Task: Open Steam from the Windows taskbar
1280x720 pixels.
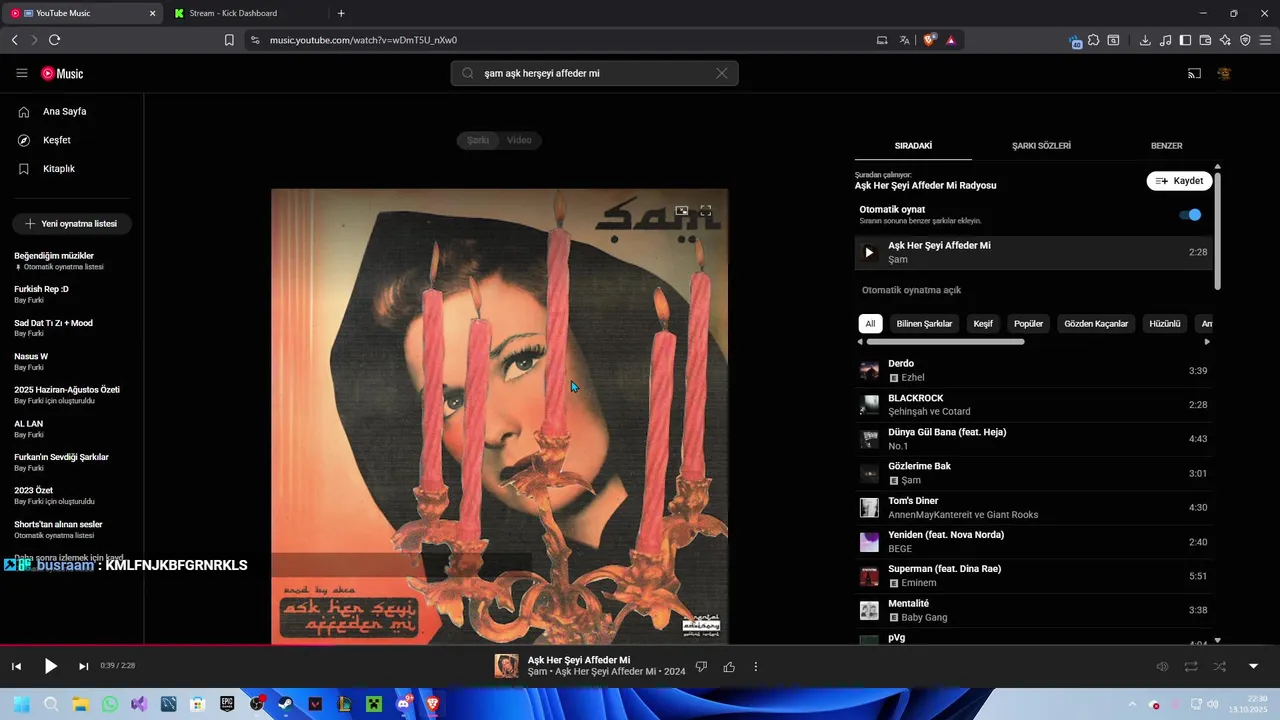Action: pos(286,704)
